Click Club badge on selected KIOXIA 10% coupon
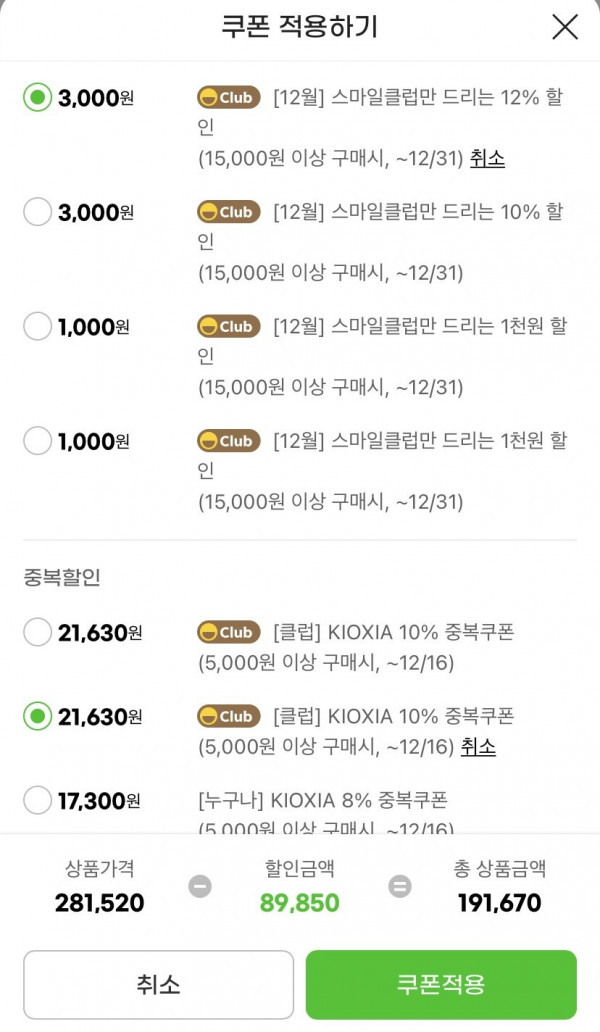 [x=229, y=716]
